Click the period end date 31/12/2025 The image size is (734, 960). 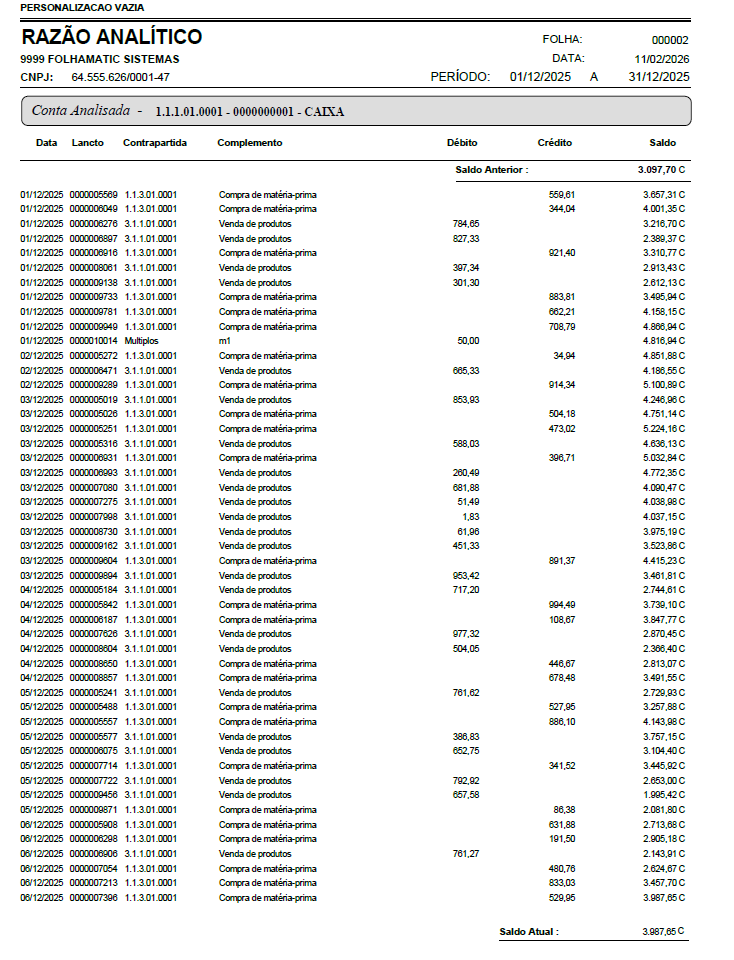coord(658,77)
